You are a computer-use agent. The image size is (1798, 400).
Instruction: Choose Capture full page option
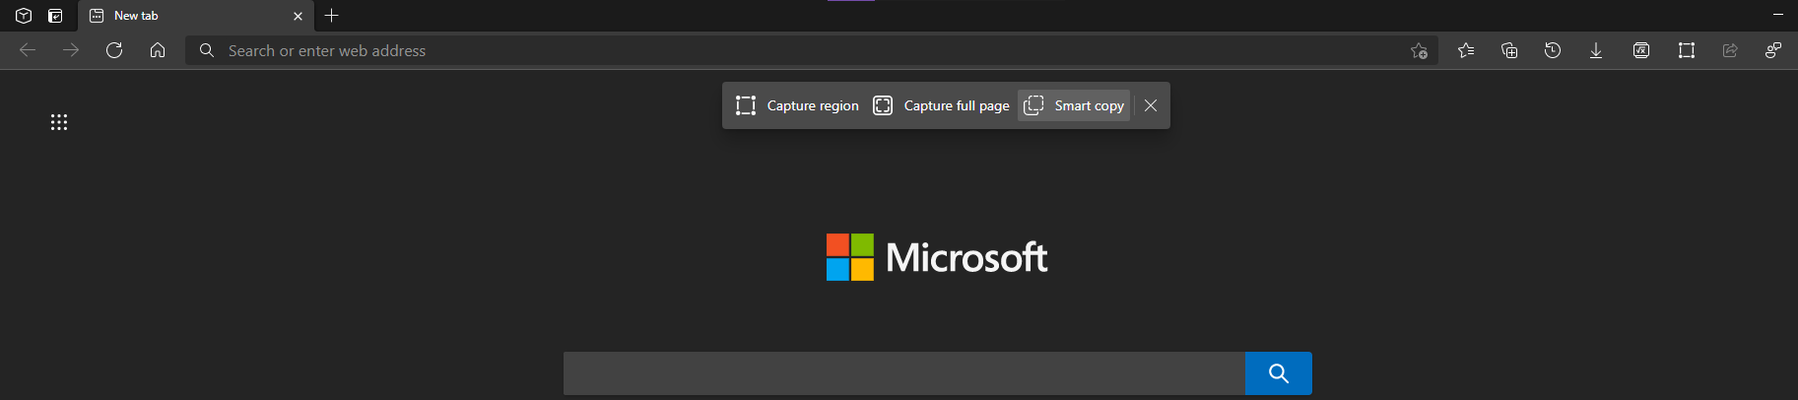point(941,105)
